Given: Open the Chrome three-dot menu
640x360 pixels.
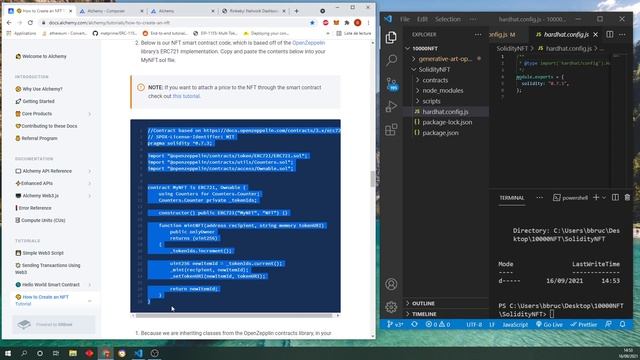Looking at the screenshot, I should pos(368,23).
